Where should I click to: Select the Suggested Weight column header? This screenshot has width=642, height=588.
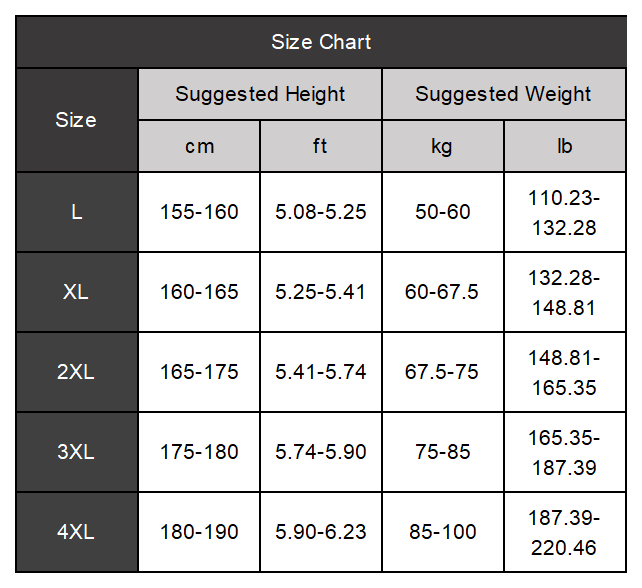point(504,94)
